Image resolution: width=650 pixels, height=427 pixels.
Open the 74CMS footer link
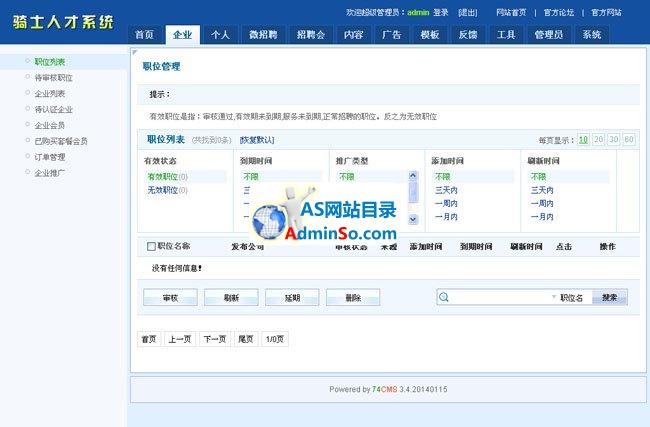(385, 389)
